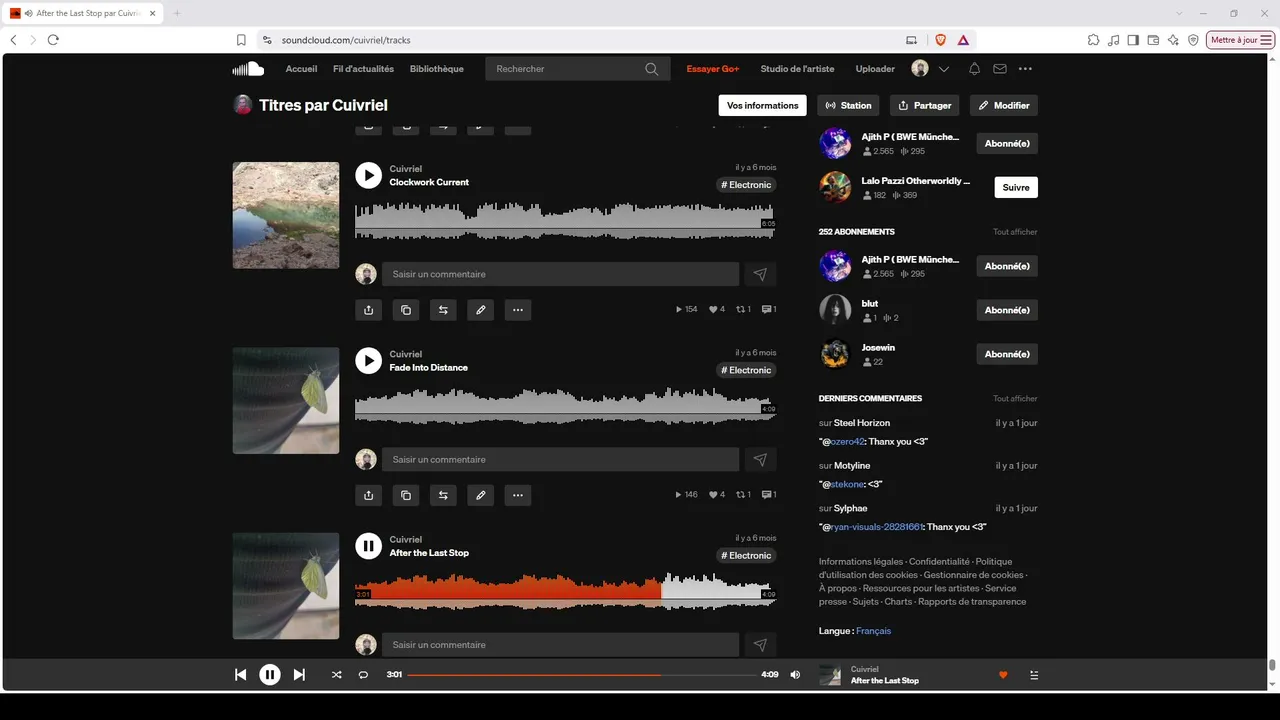Open the Brave Shields icon
Screen dimensions: 1280x720
point(940,40)
